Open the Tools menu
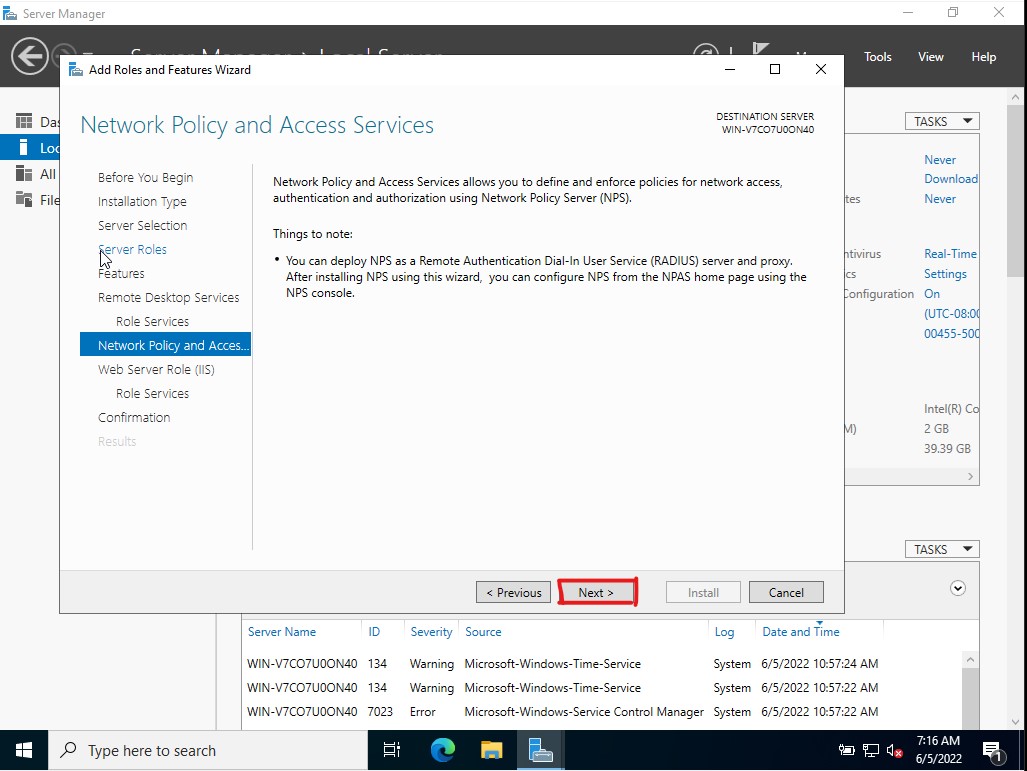The image size is (1027, 771). coord(878,57)
